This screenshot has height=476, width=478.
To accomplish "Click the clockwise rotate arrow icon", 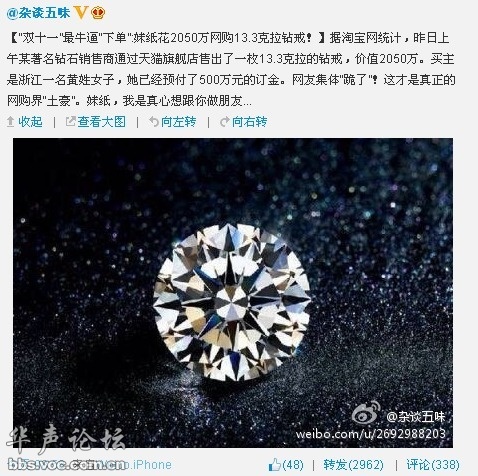I will coord(225,122).
